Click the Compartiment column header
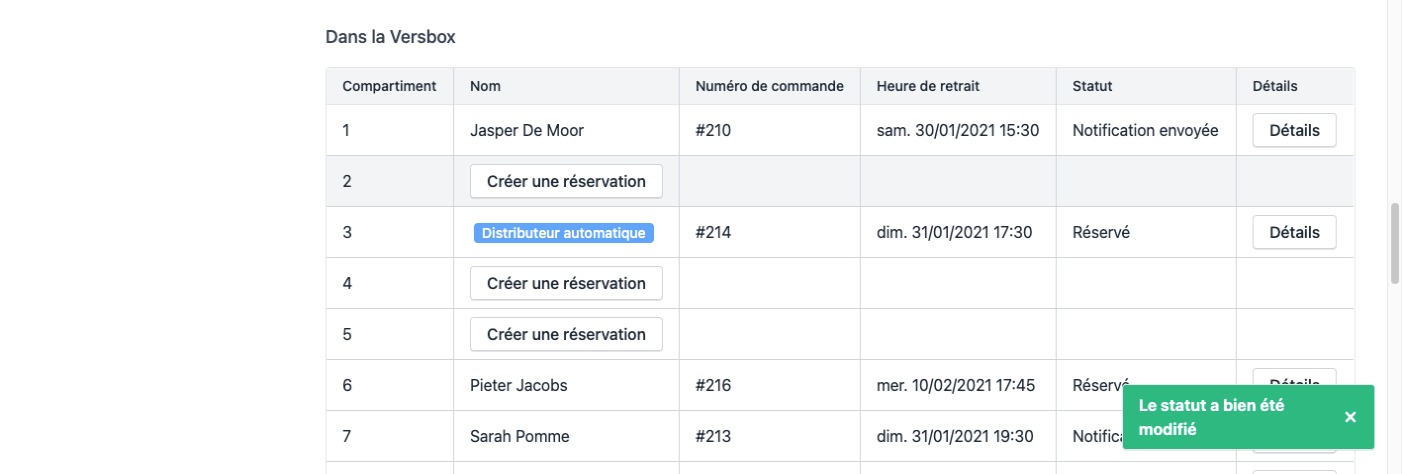This screenshot has height=474, width=1402. click(389, 86)
